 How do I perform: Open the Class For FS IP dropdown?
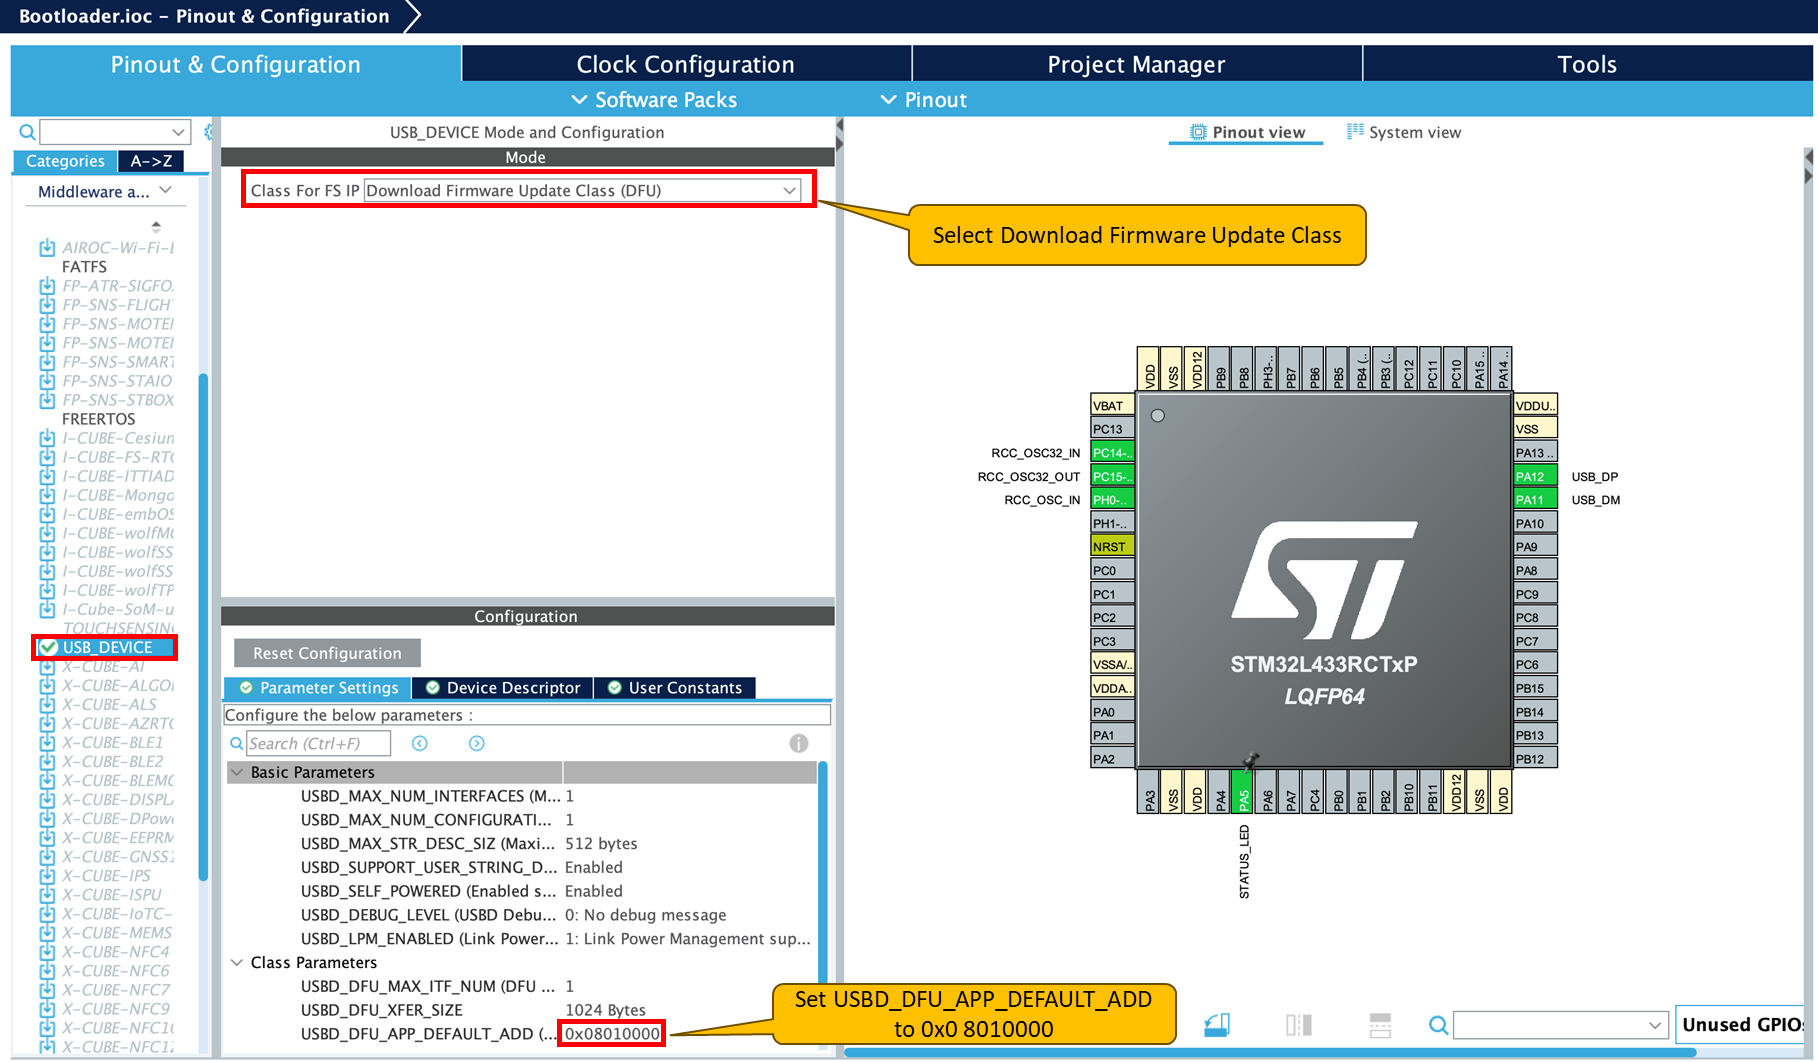790,190
